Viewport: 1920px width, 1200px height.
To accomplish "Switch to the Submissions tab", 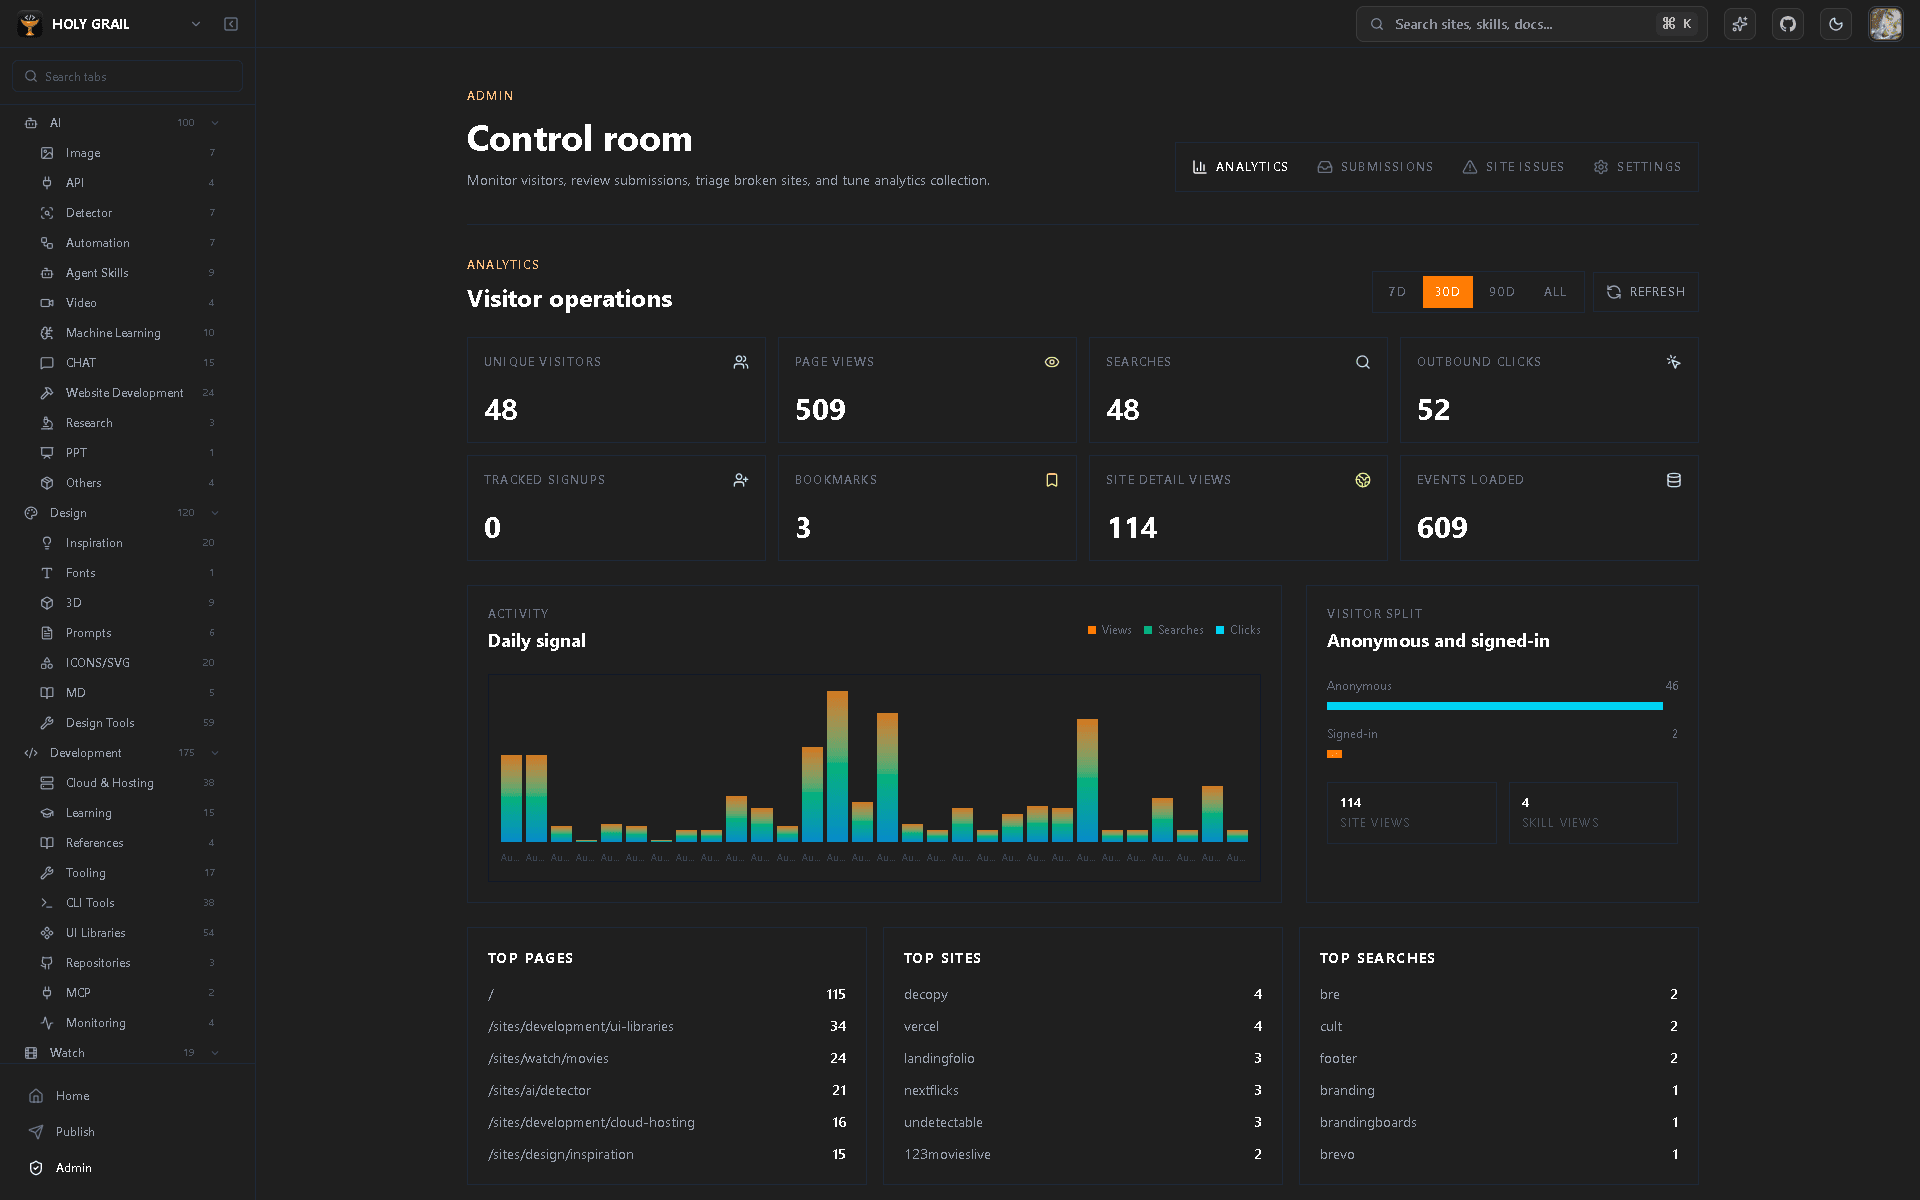I will tap(1375, 167).
